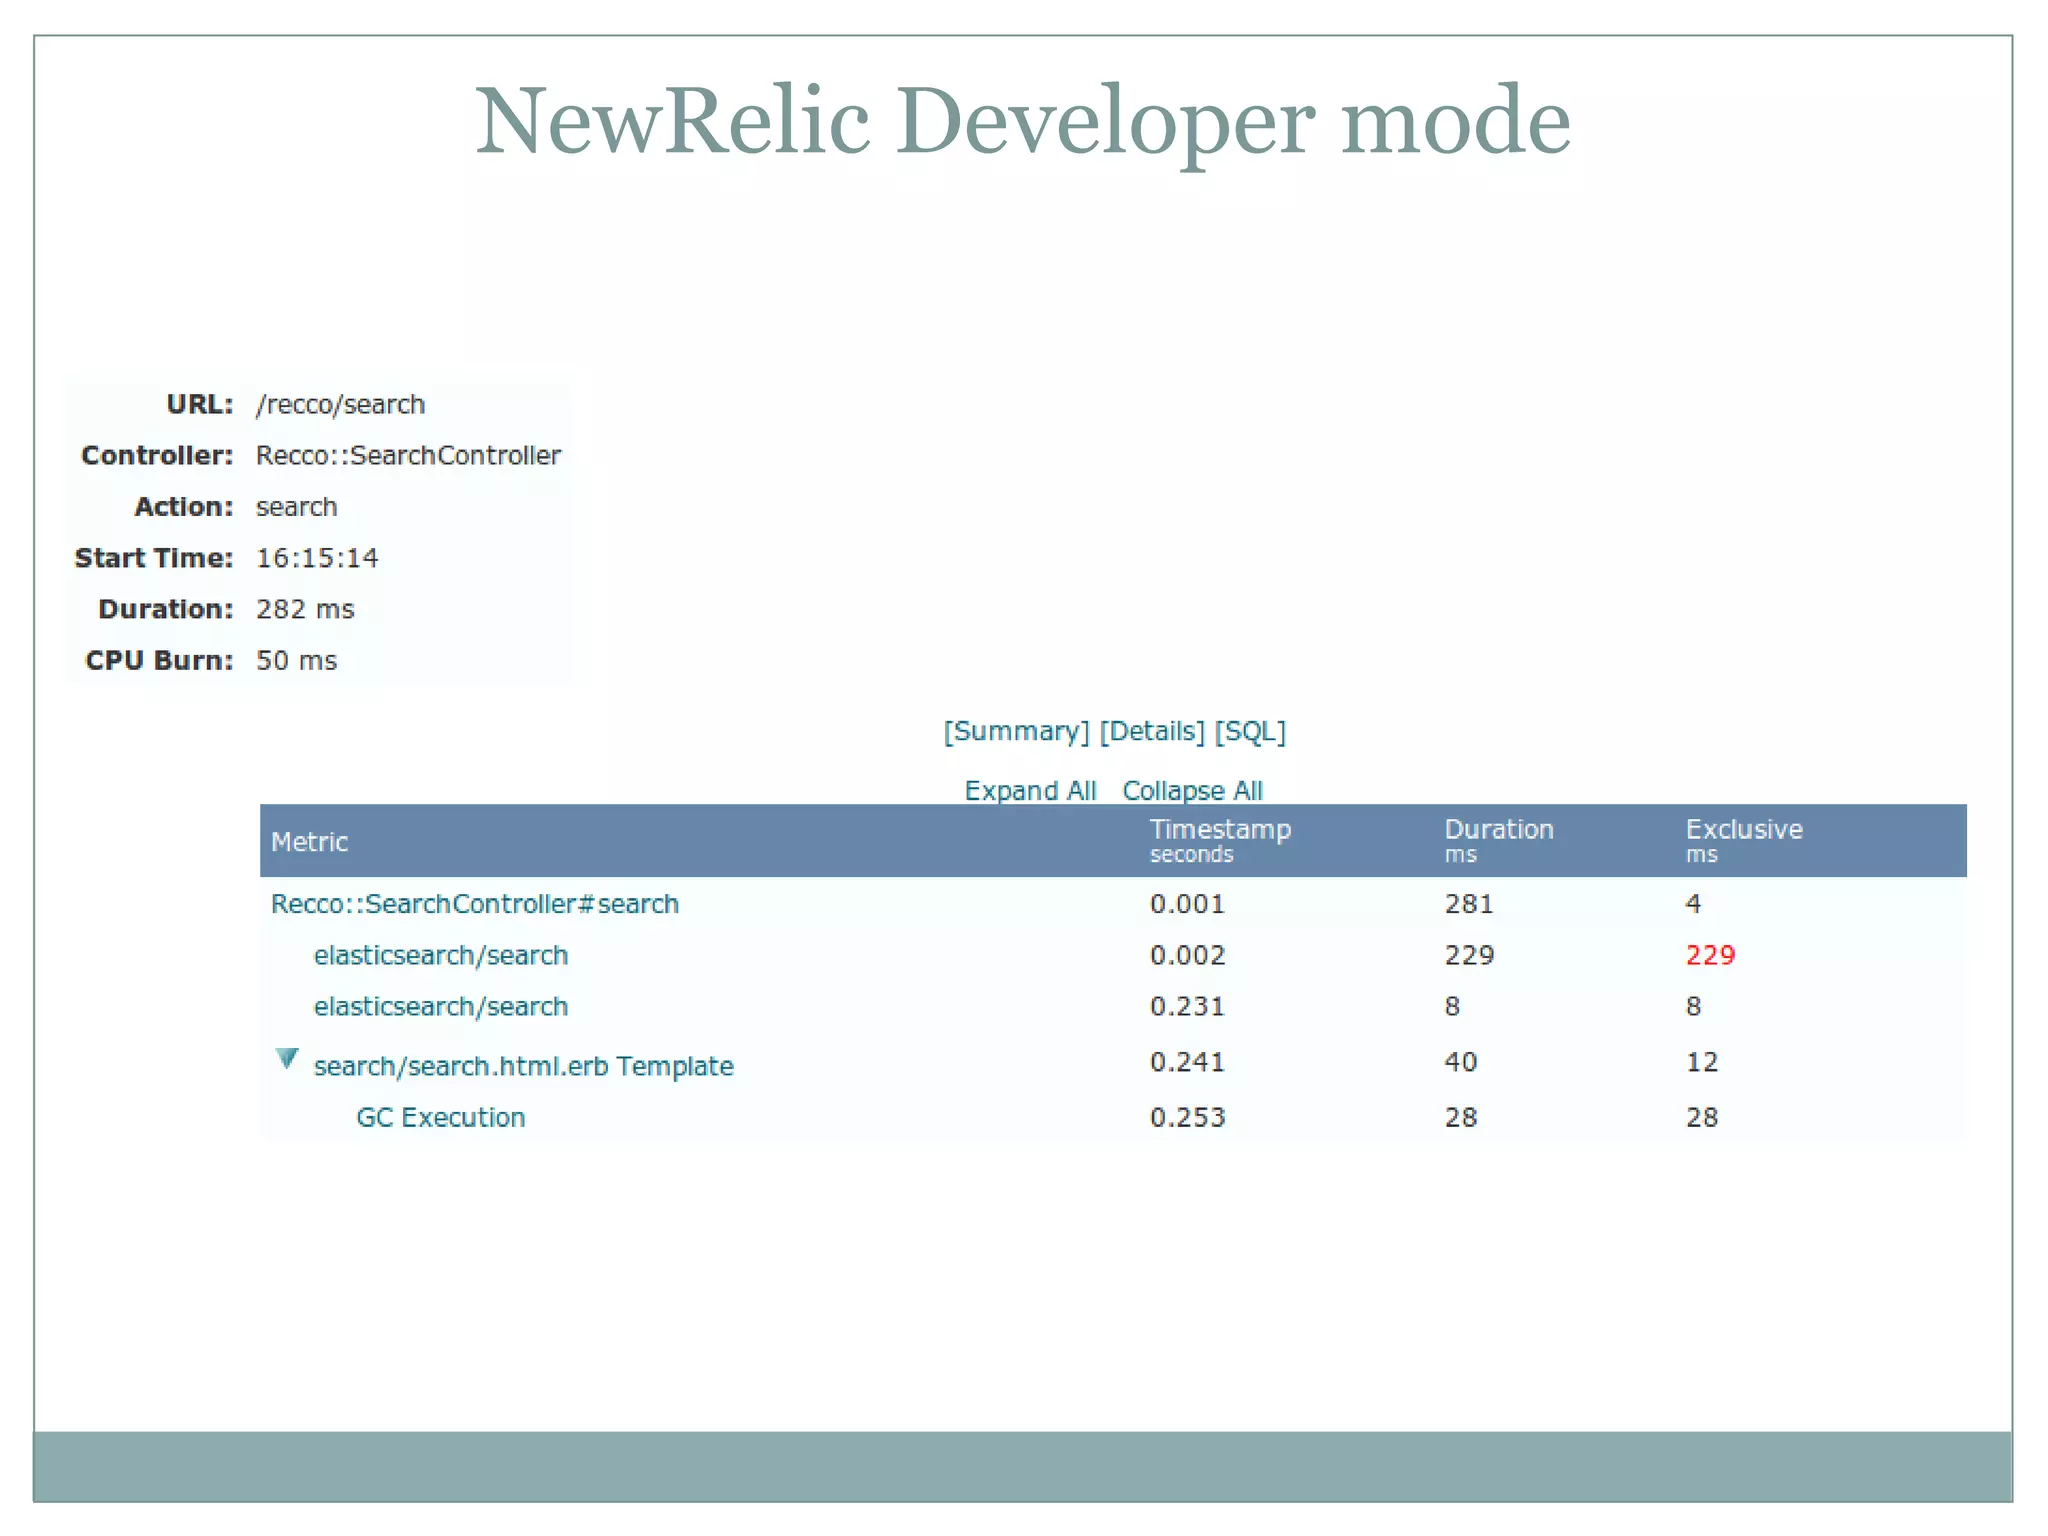2048x1536 pixels.
Task: Select the Action value search
Action: coord(296,507)
